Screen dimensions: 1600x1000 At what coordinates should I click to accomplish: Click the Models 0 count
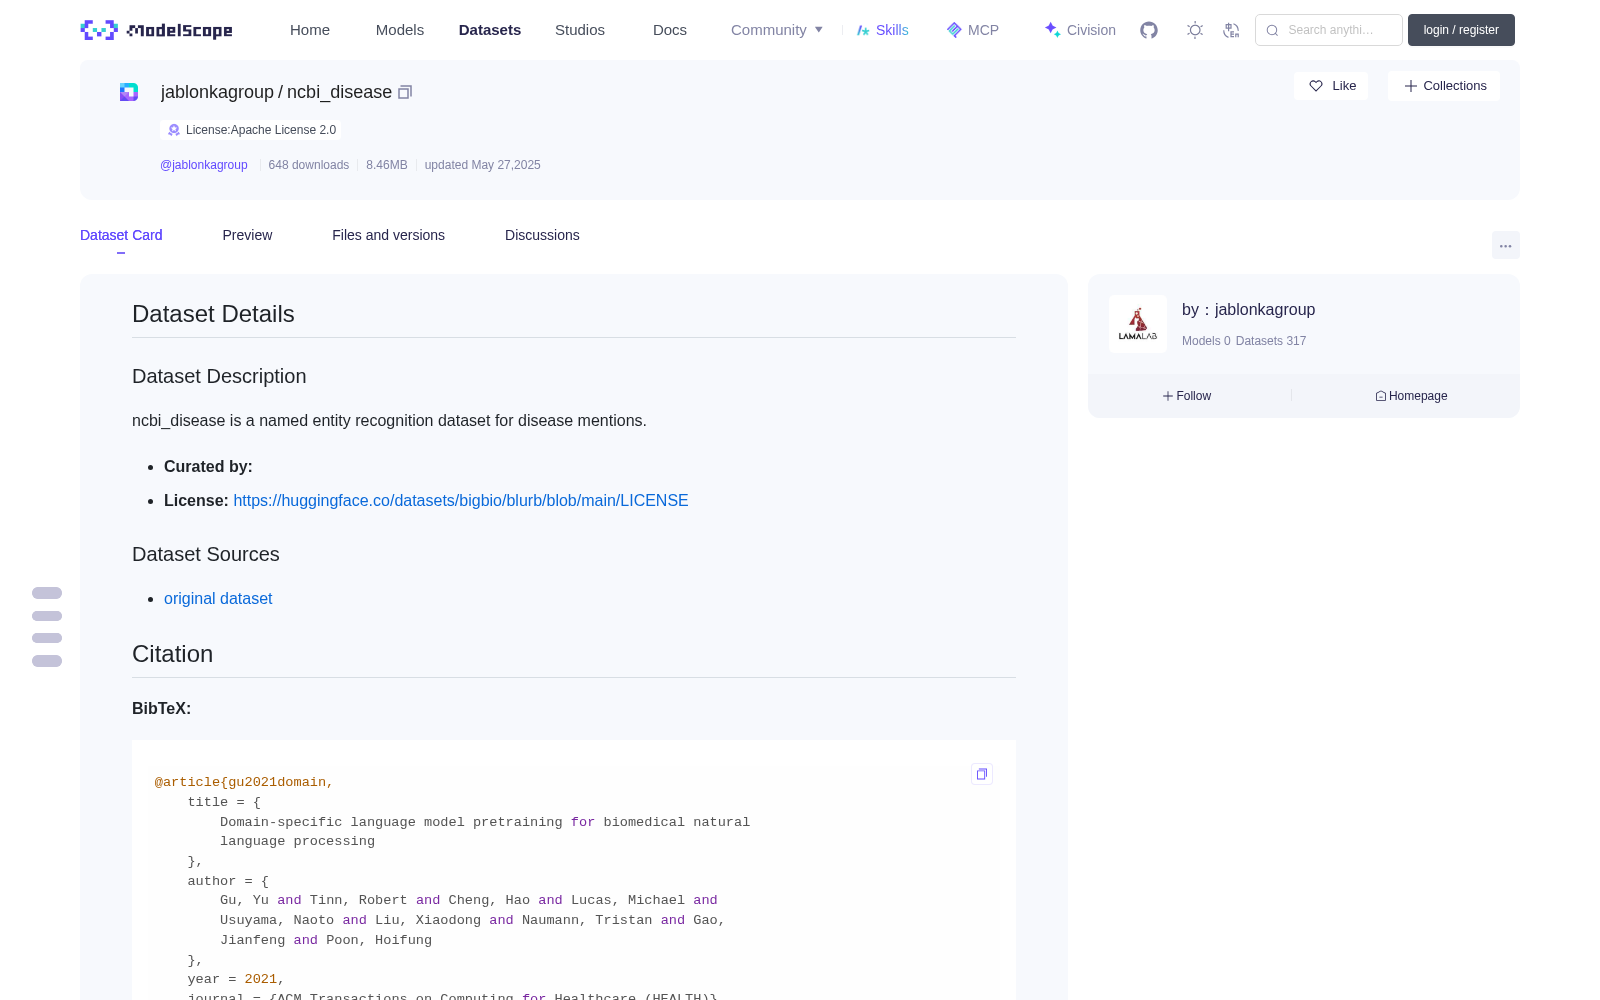pyautogui.click(x=1206, y=341)
